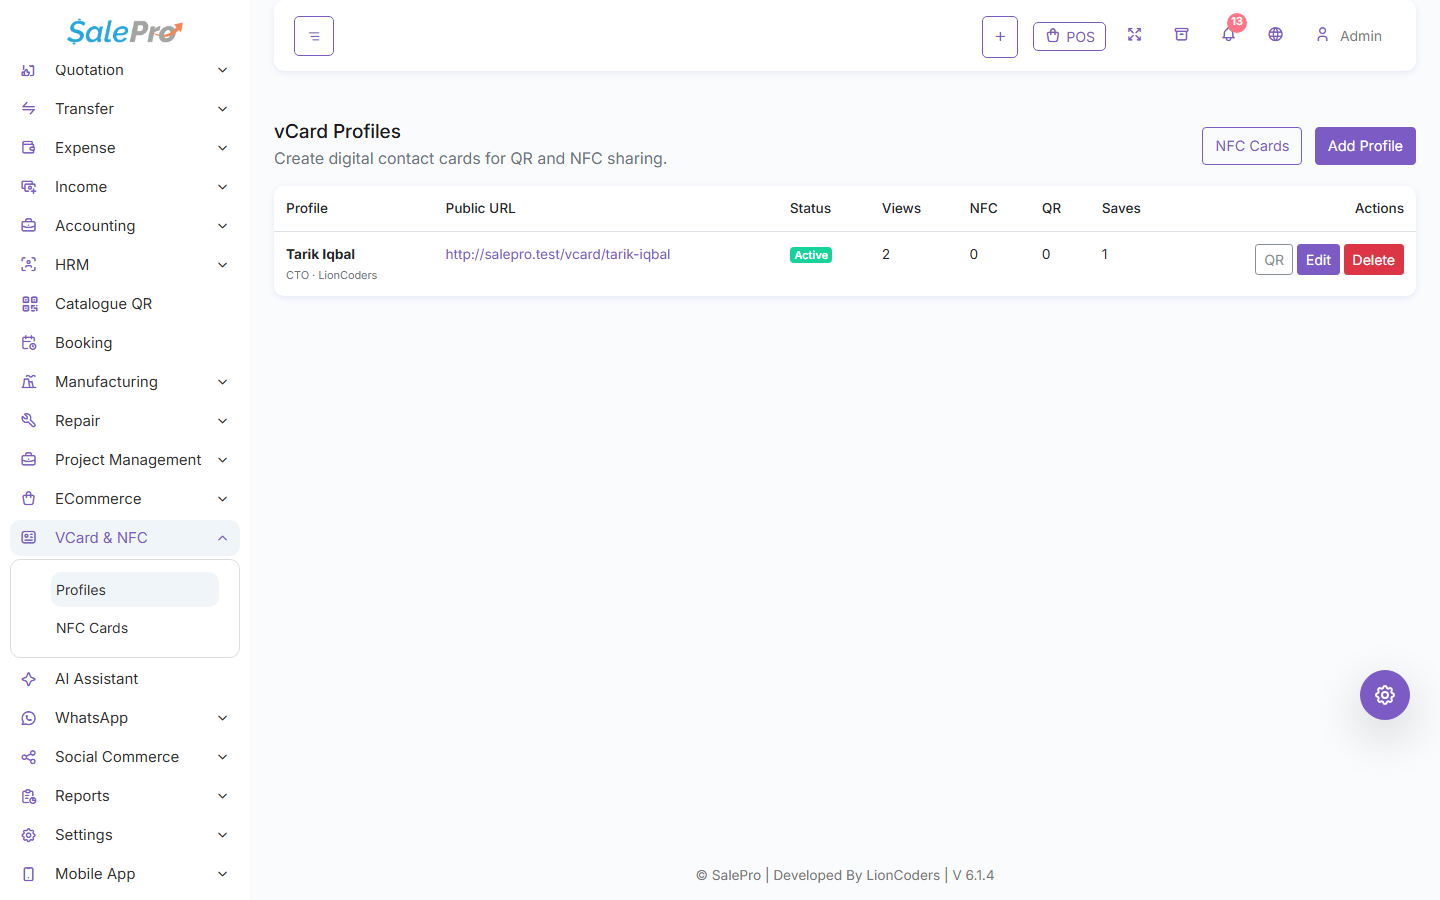Screen dimensions: 1440x900
Task: Toggle fullscreen mode icon
Action: 1134,35
